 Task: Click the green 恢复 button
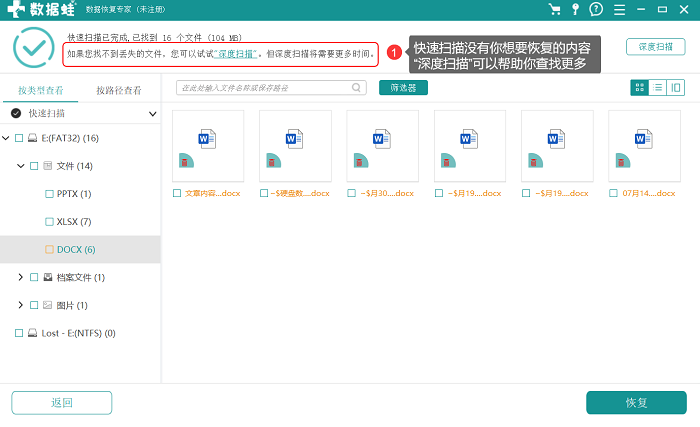click(x=636, y=402)
